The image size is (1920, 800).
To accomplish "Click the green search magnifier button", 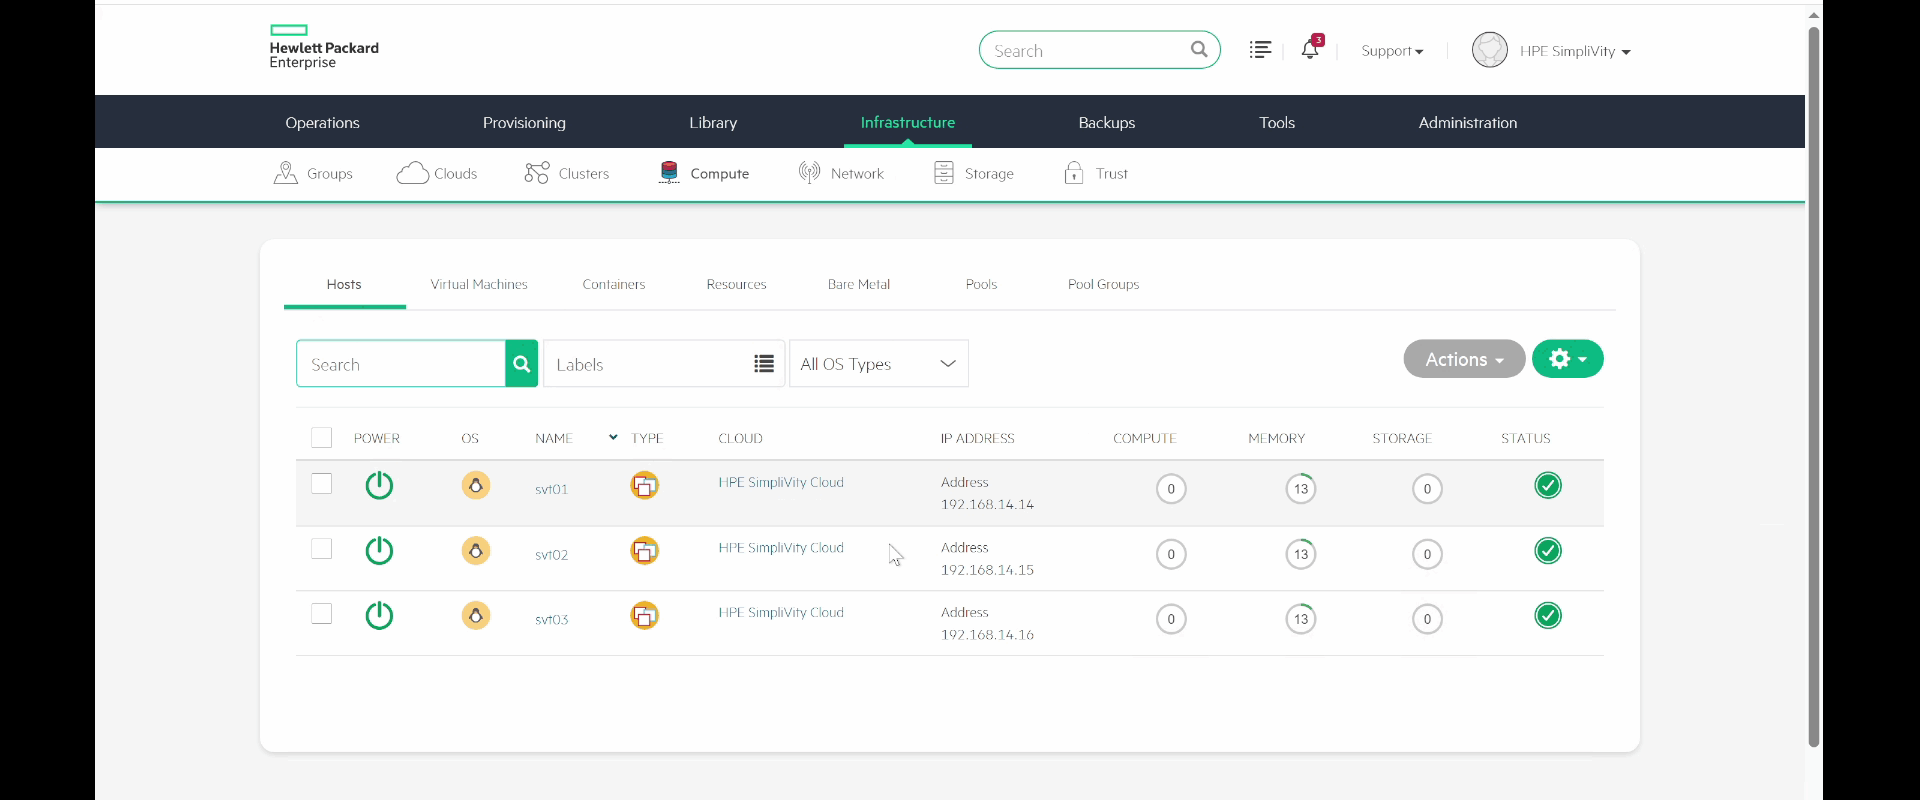I will (x=521, y=364).
